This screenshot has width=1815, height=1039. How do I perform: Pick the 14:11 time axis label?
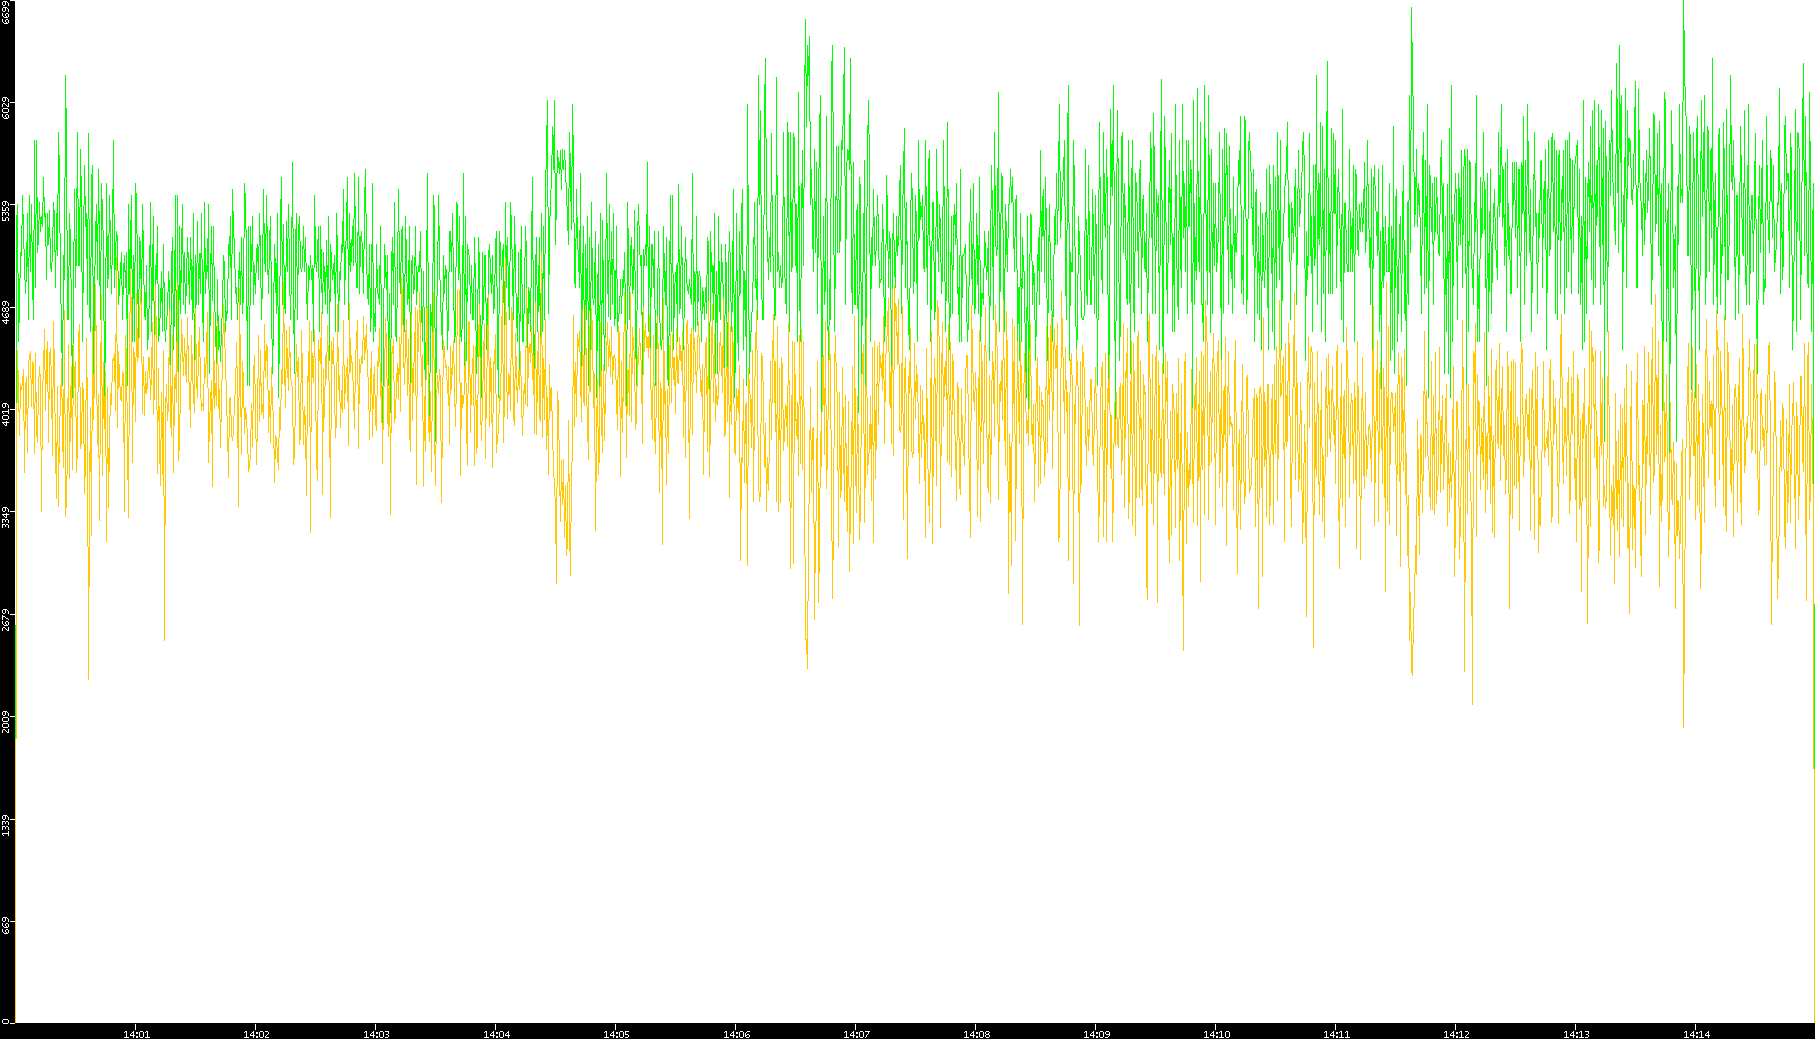click(x=1336, y=1034)
